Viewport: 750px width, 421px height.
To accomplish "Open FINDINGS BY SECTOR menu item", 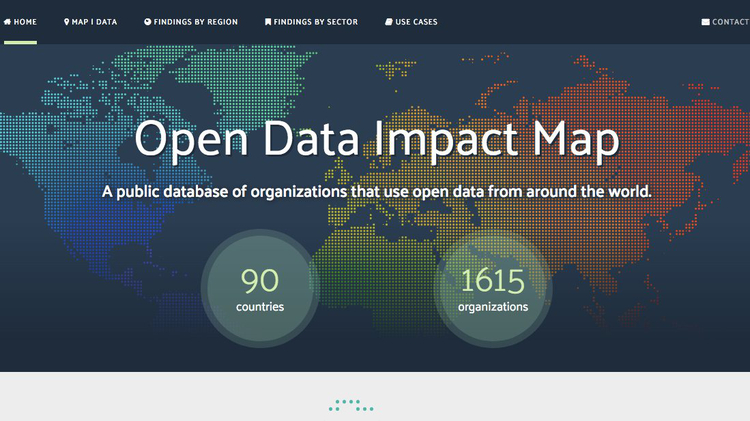I will (x=311, y=22).
